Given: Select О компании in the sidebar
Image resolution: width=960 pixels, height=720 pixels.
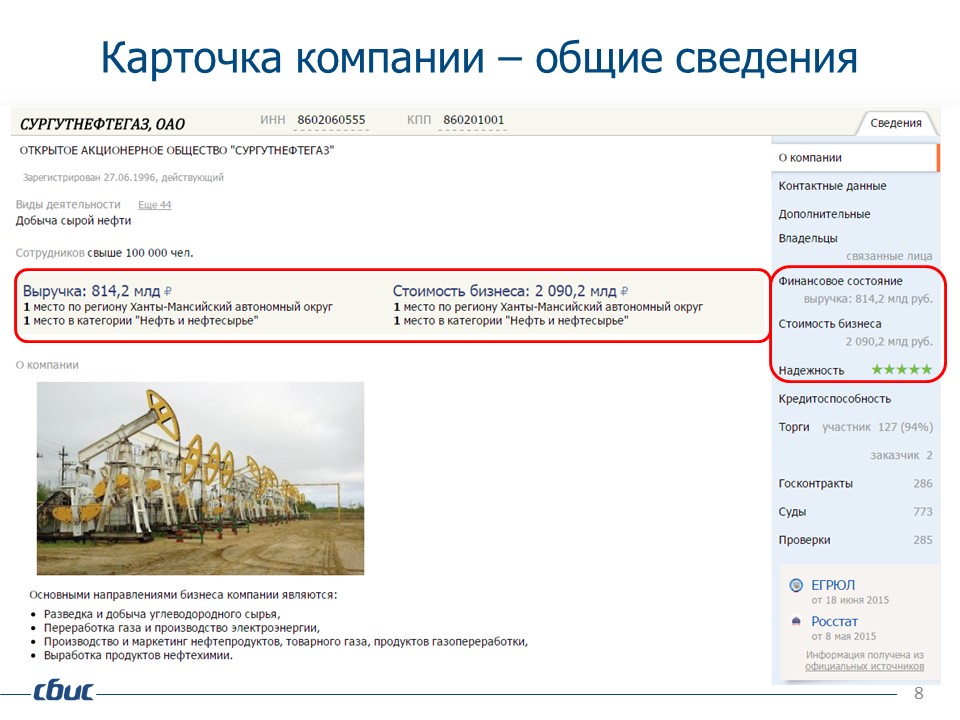Looking at the screenshot, I should [855, 157].
